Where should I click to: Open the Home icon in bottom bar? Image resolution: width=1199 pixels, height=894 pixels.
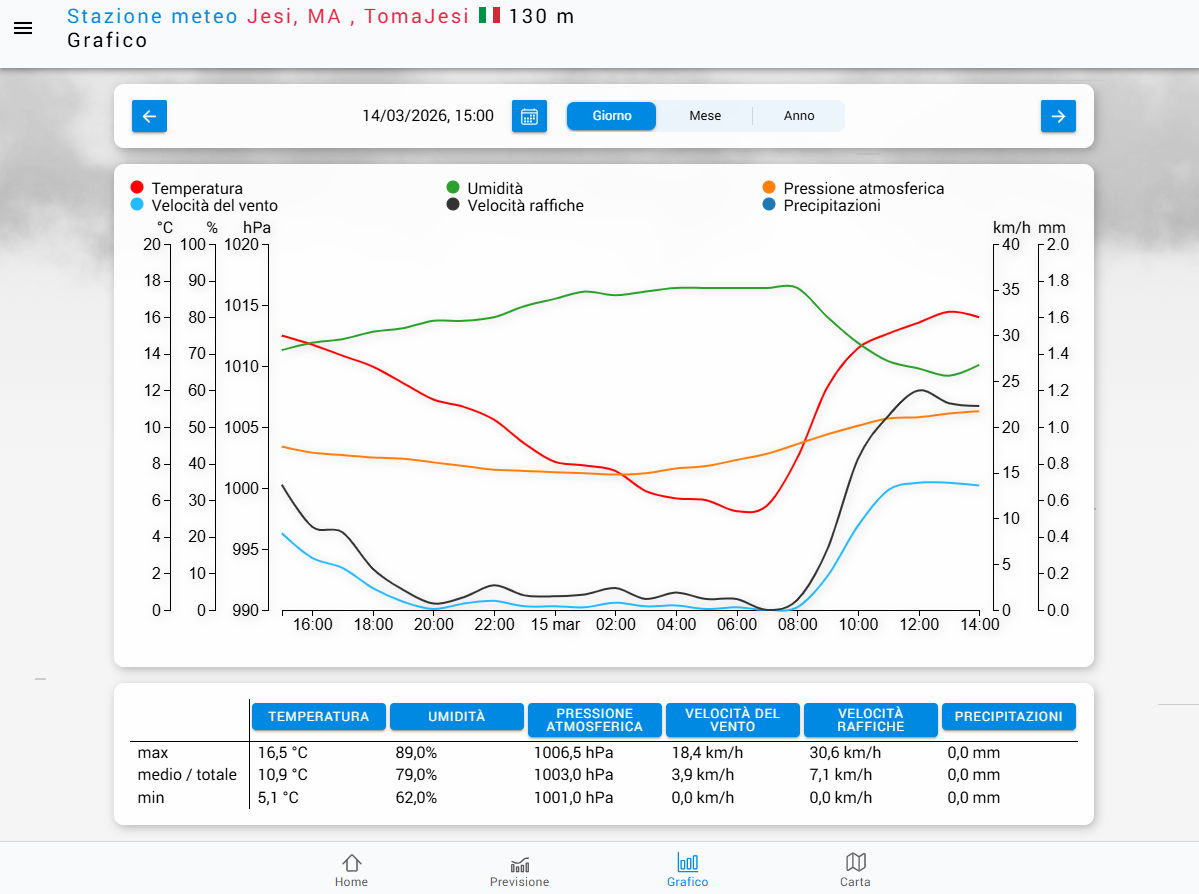[351, 869]
